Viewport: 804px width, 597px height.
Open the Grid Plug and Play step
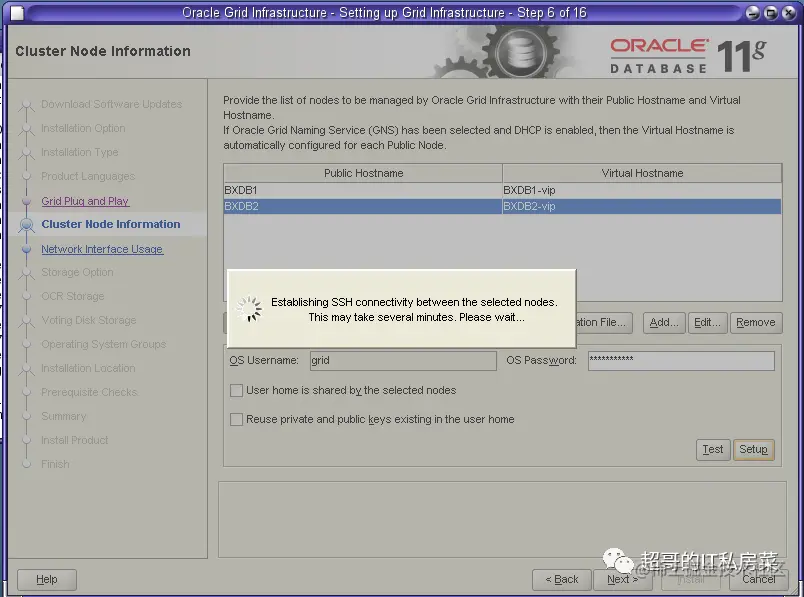[85, 201]
